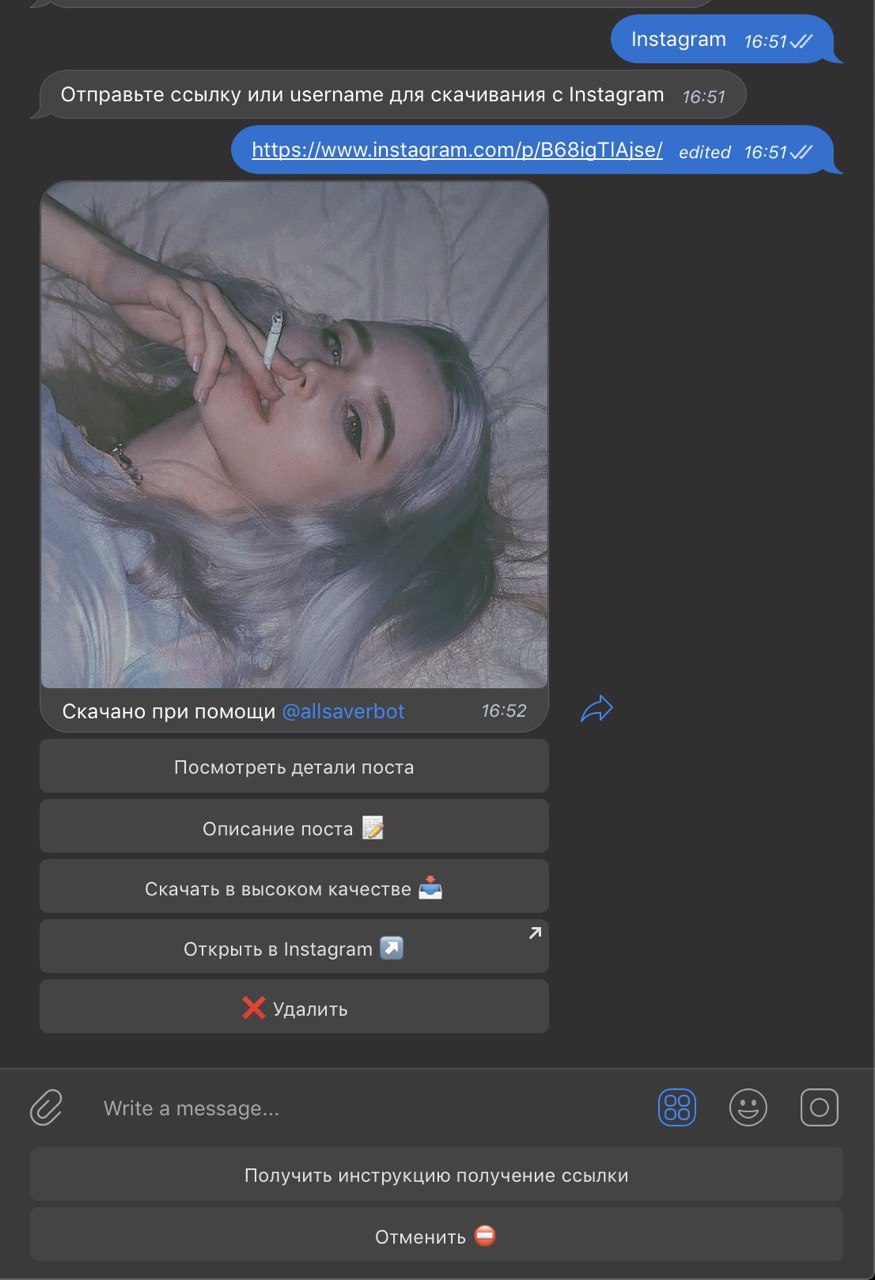Click the "edited" label on the link message
This screenshot has height=1280, width=875.
[x=705, y=152]
